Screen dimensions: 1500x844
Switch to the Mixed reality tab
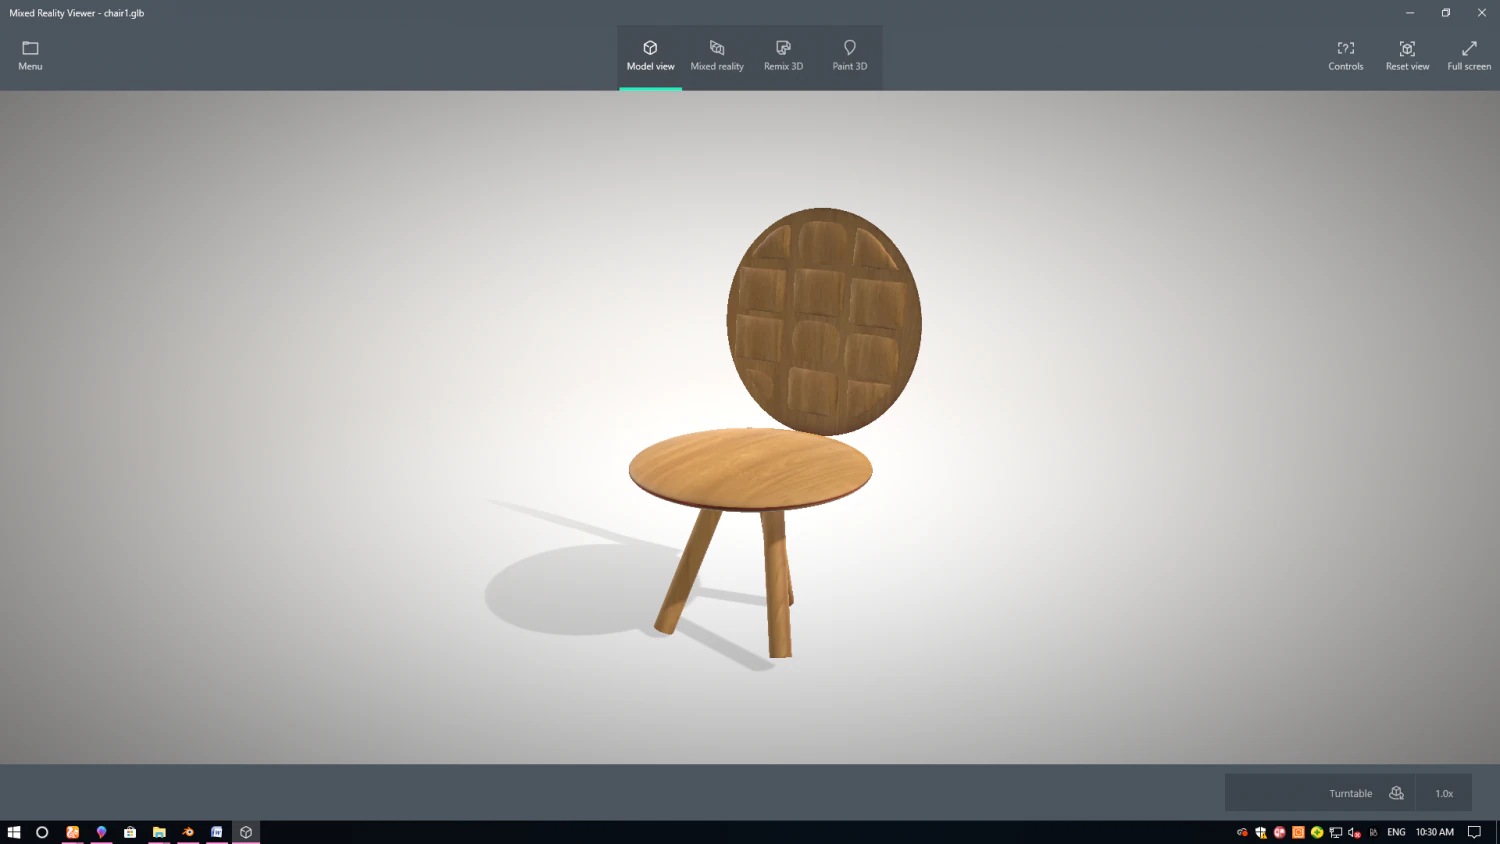(716, 57)
